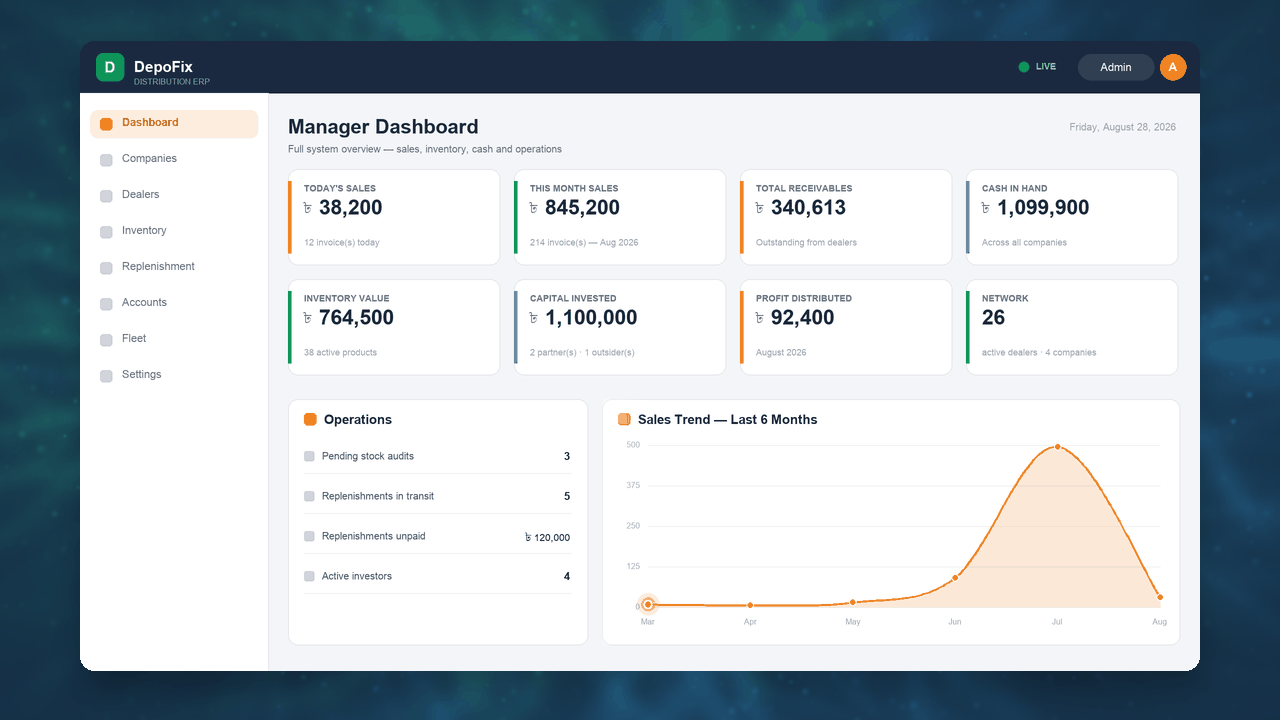Open the Total Receivables card
This screenshot has width=1280, height=720.
click(846, 217)
